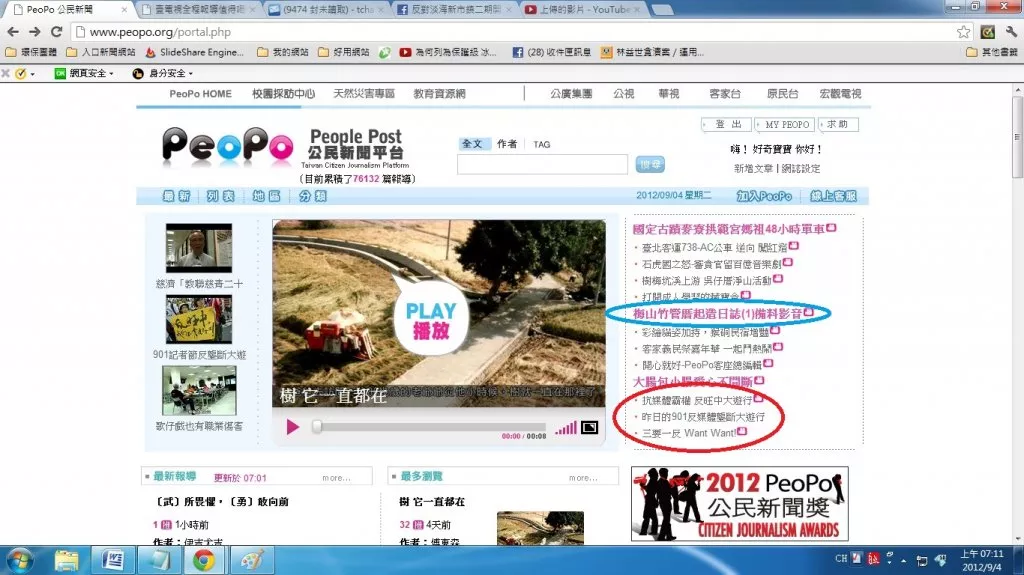Open the notepad-like app on the taskbar
This screenshot has width=1024, height=575.
[159, 561]
